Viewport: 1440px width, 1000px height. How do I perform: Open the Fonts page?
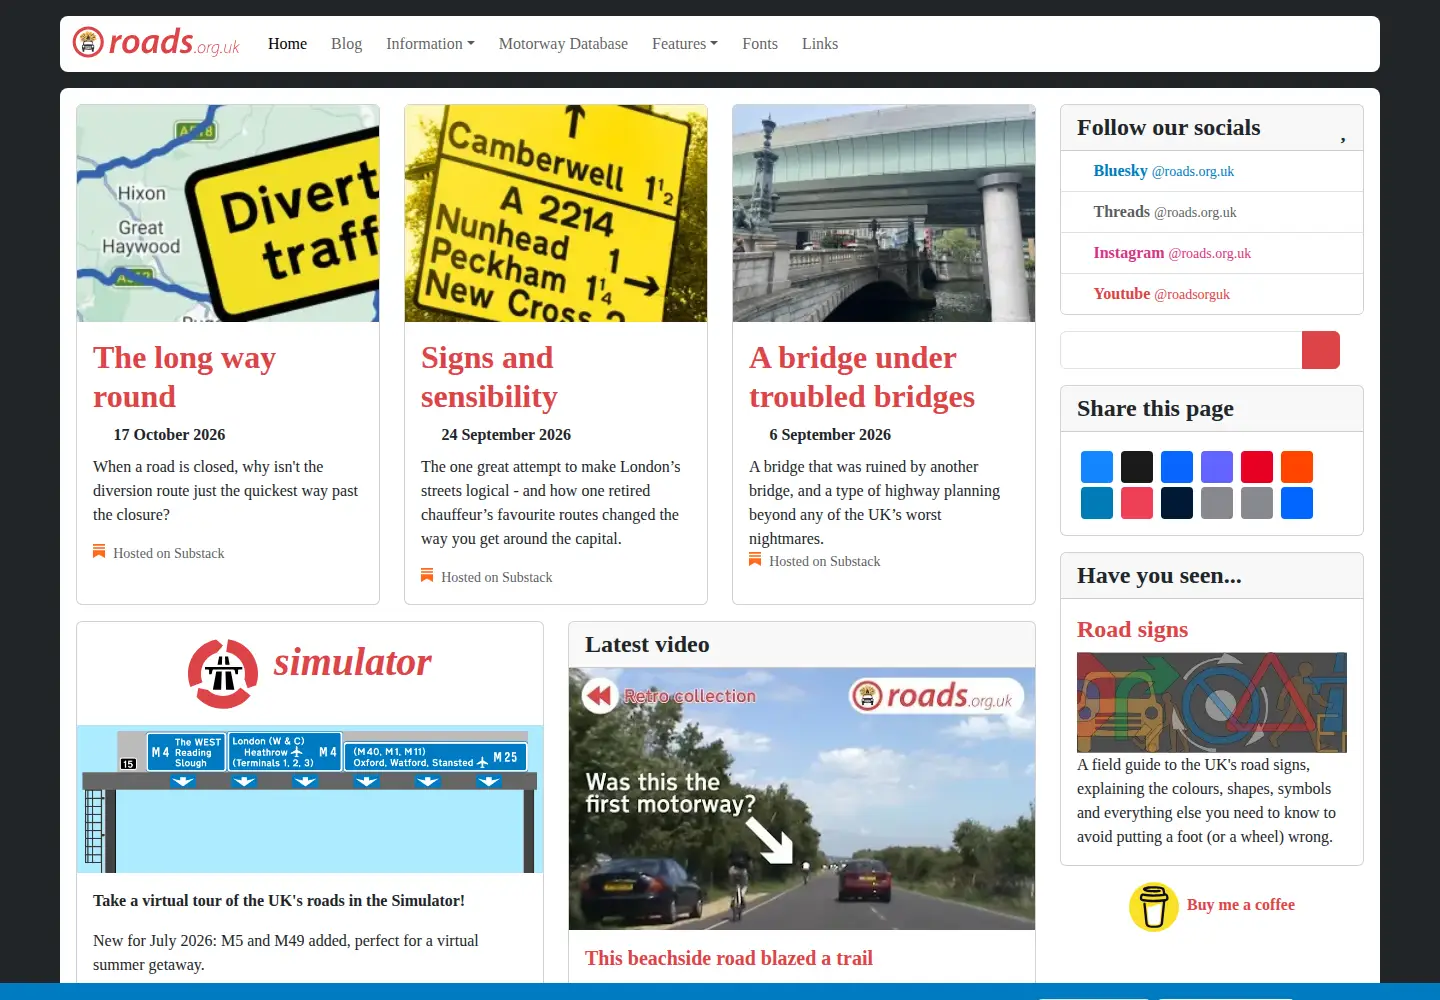tap(760, 44)
